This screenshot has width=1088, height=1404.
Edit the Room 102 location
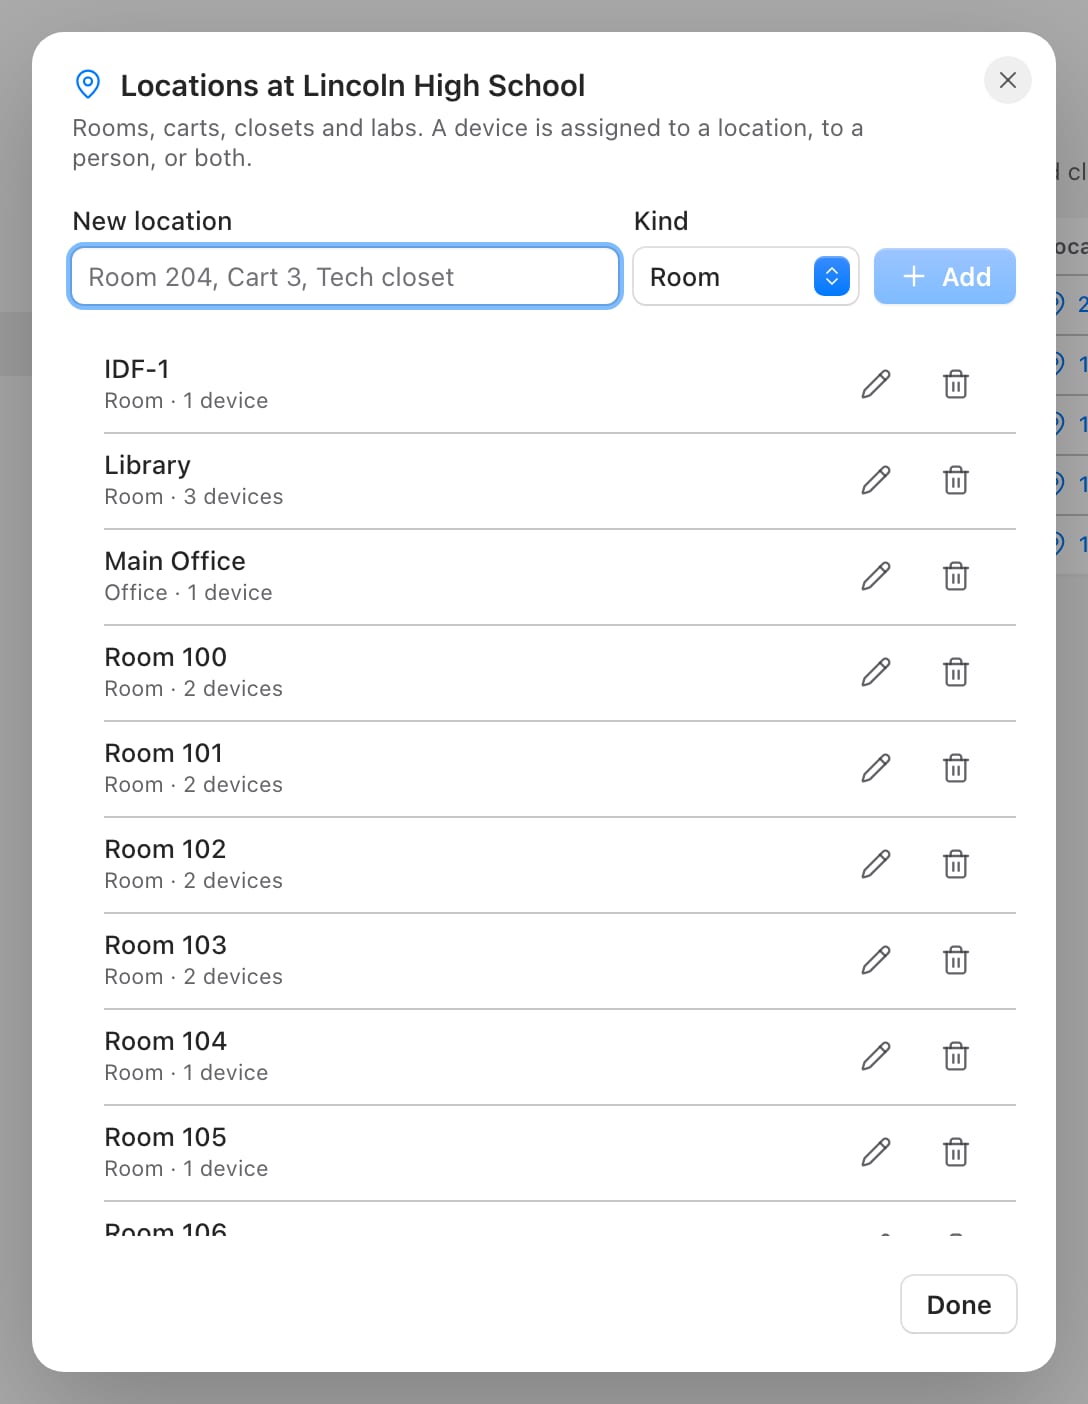[876, 864]
